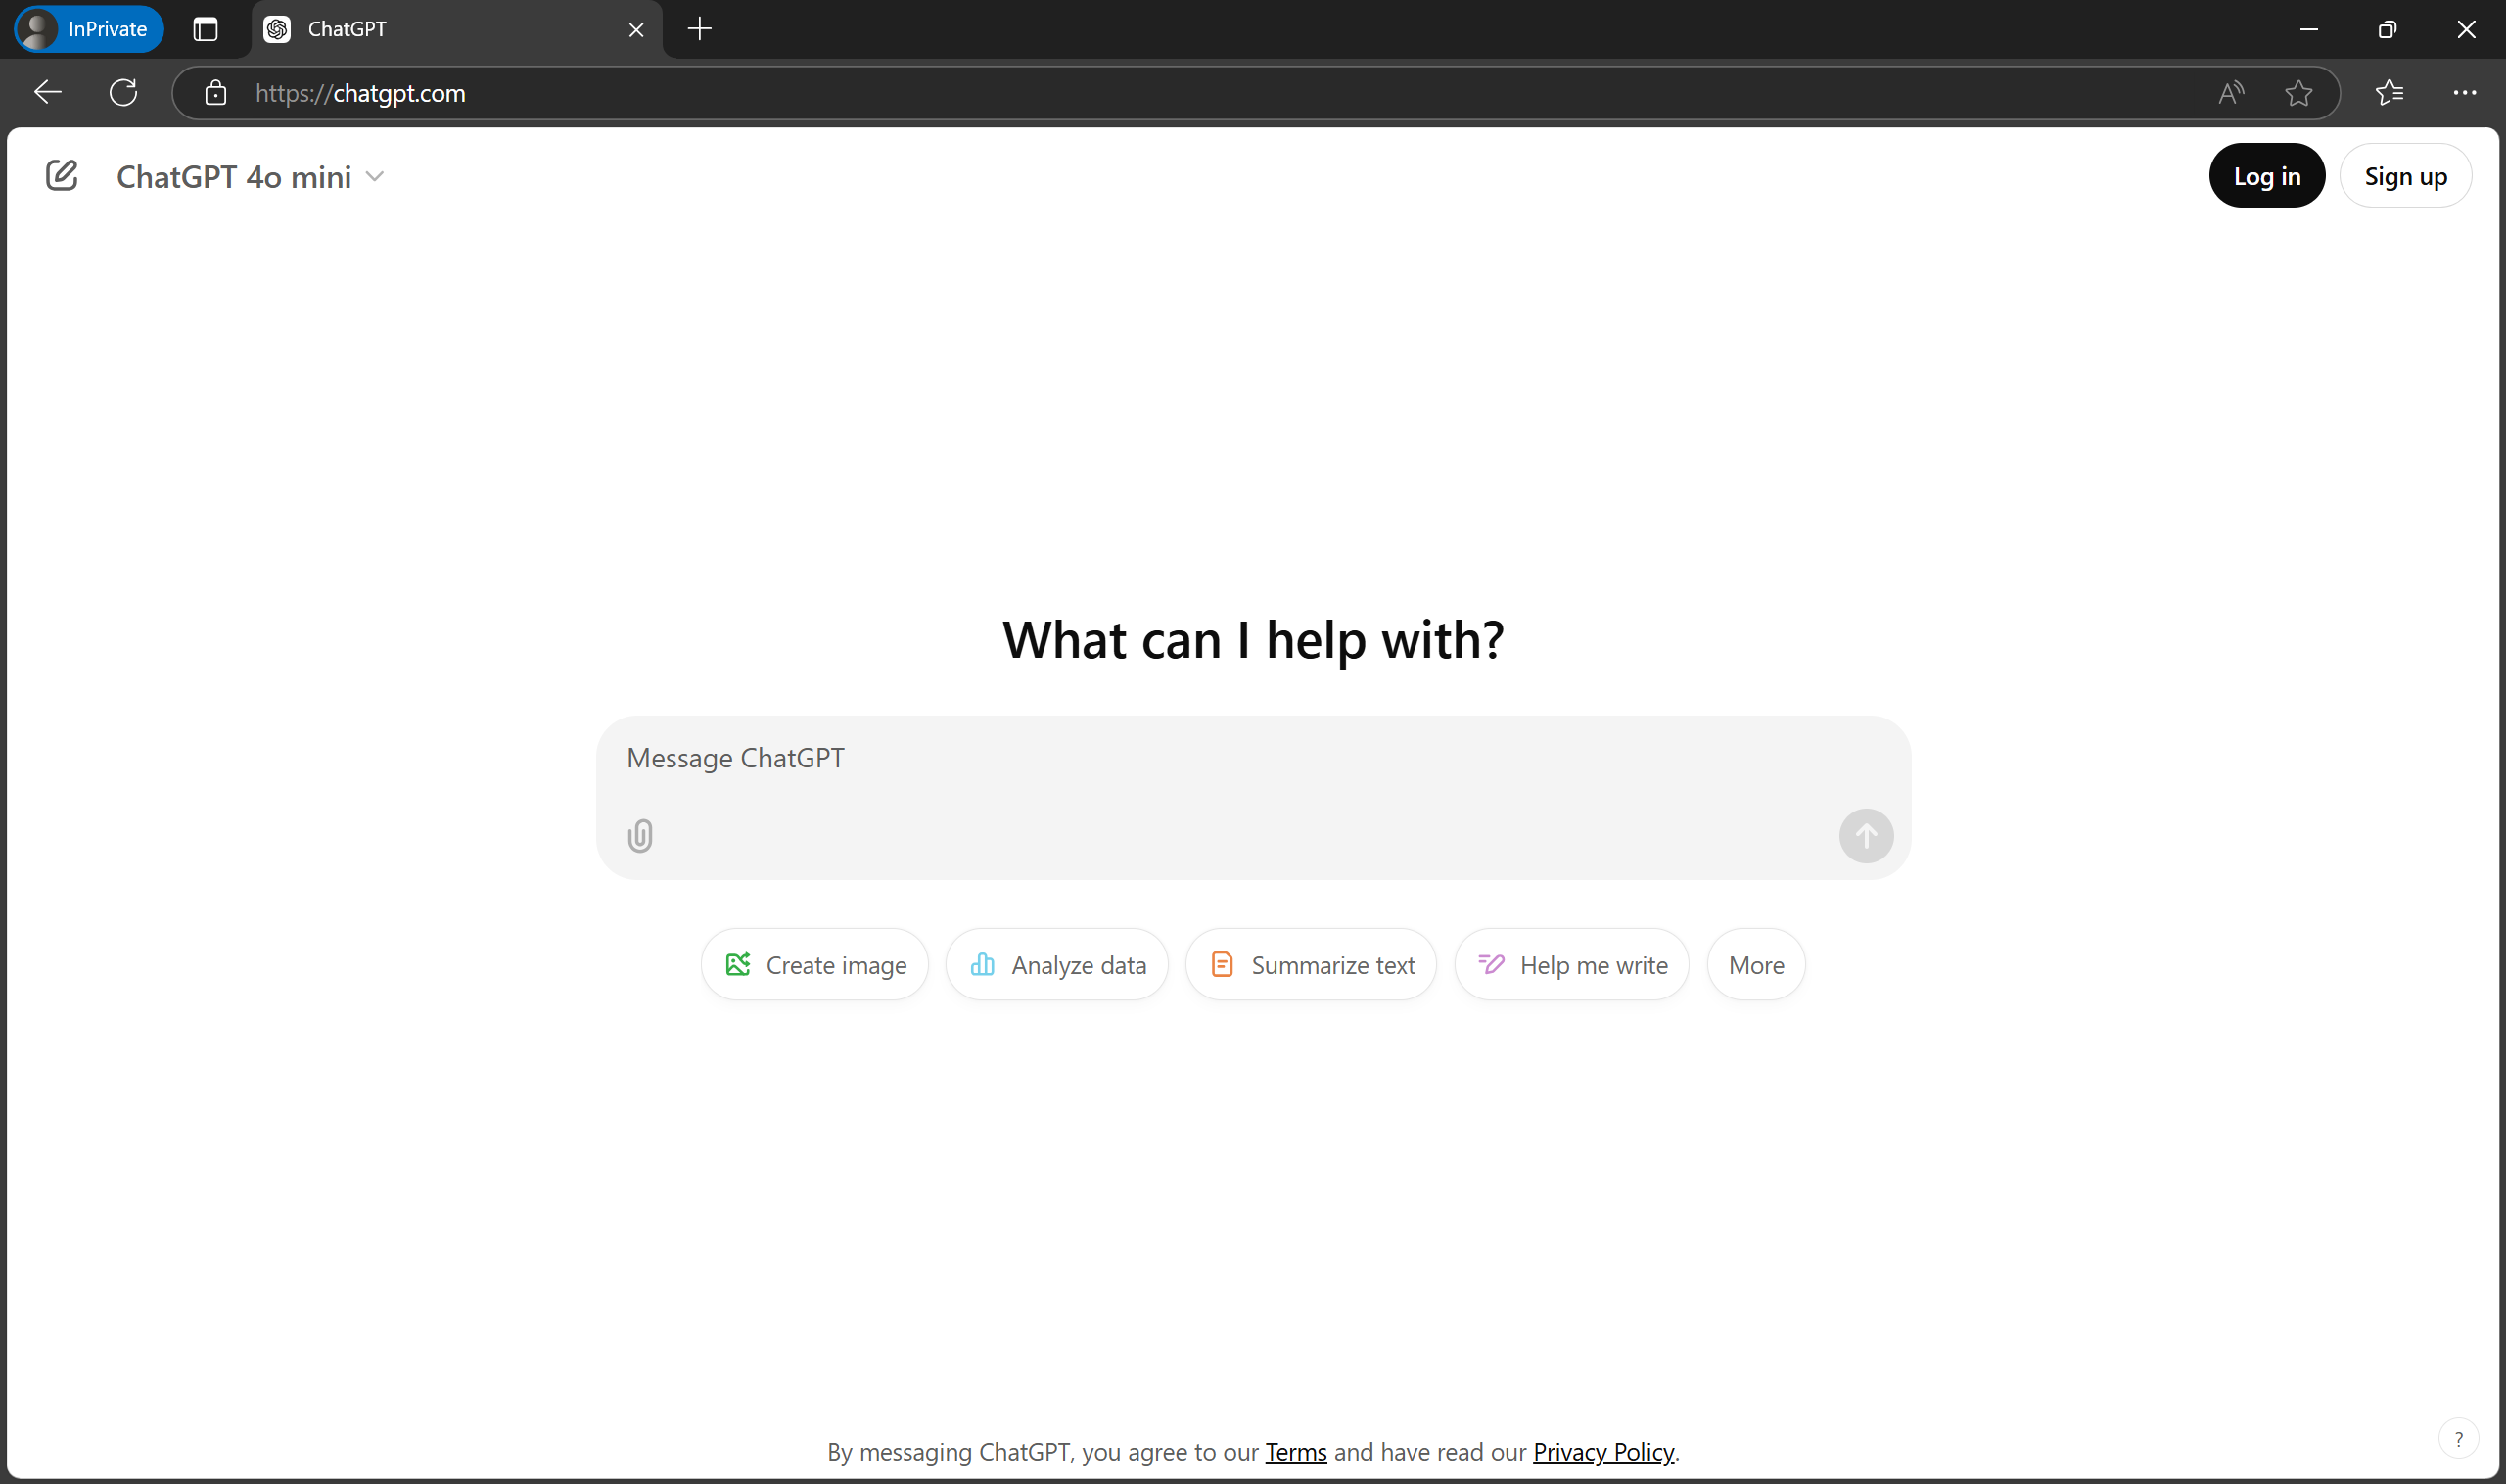This screenshot has height=1484, width=2506.
Task: Switch to the ChatGPT browser tab
Action: (430, 29)
